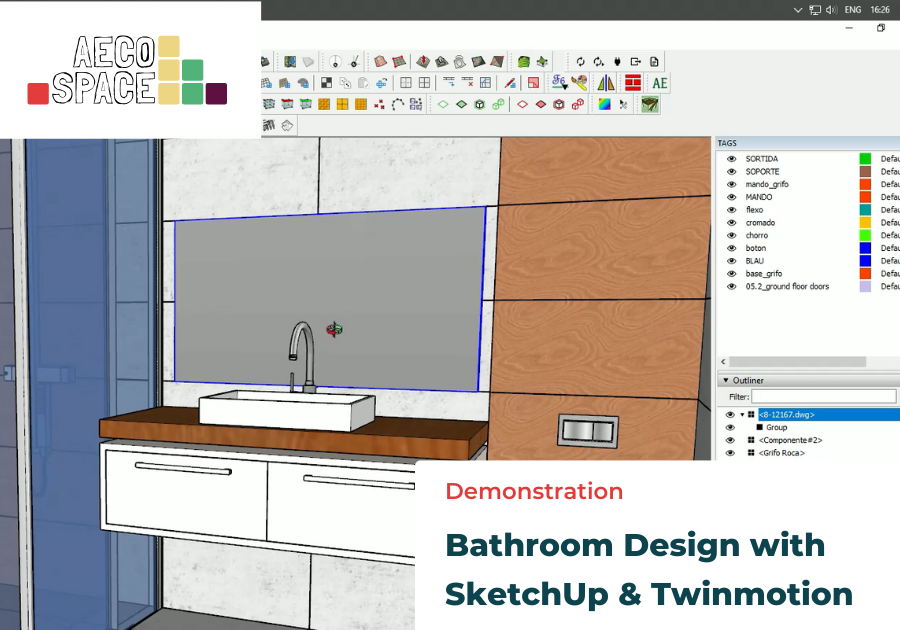
Task: Click the ENG language indicator in system tray
Action: click(x=852, y=9)
